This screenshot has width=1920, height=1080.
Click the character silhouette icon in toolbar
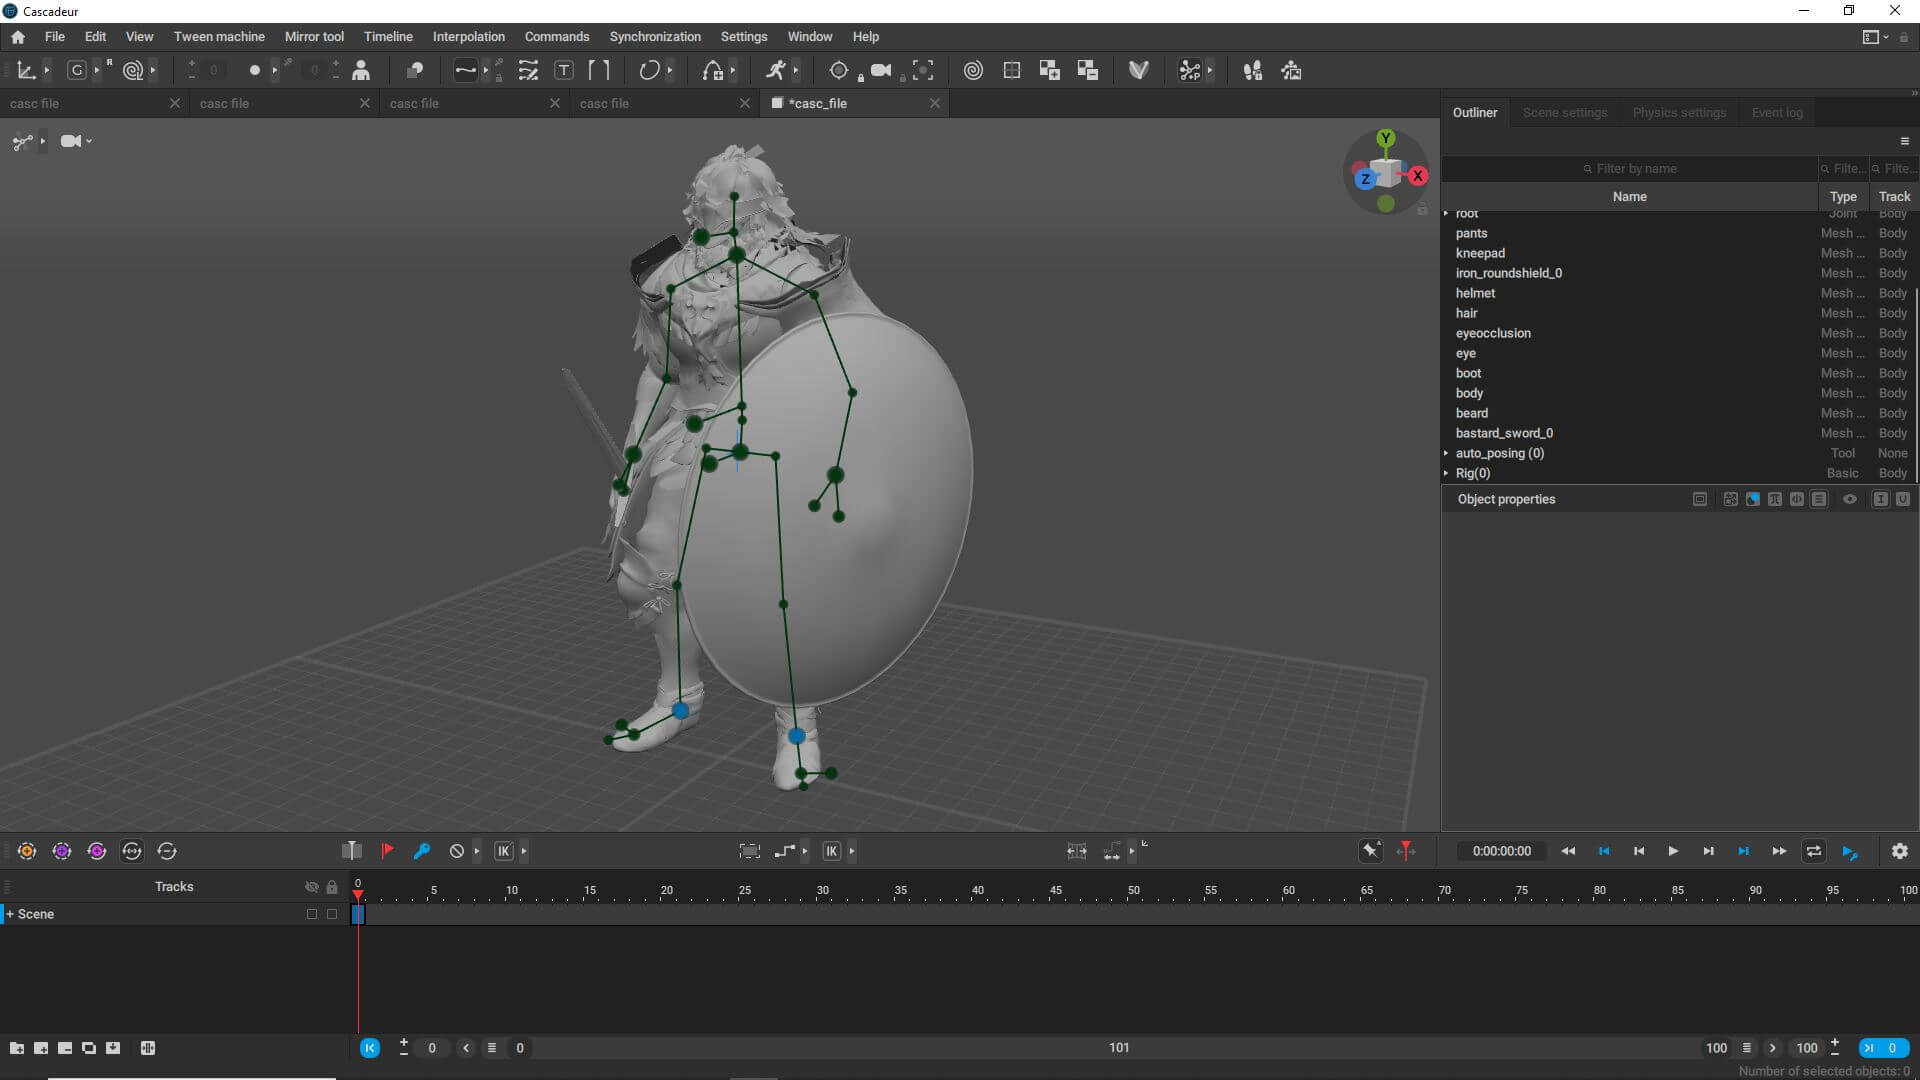pos(361,70)
